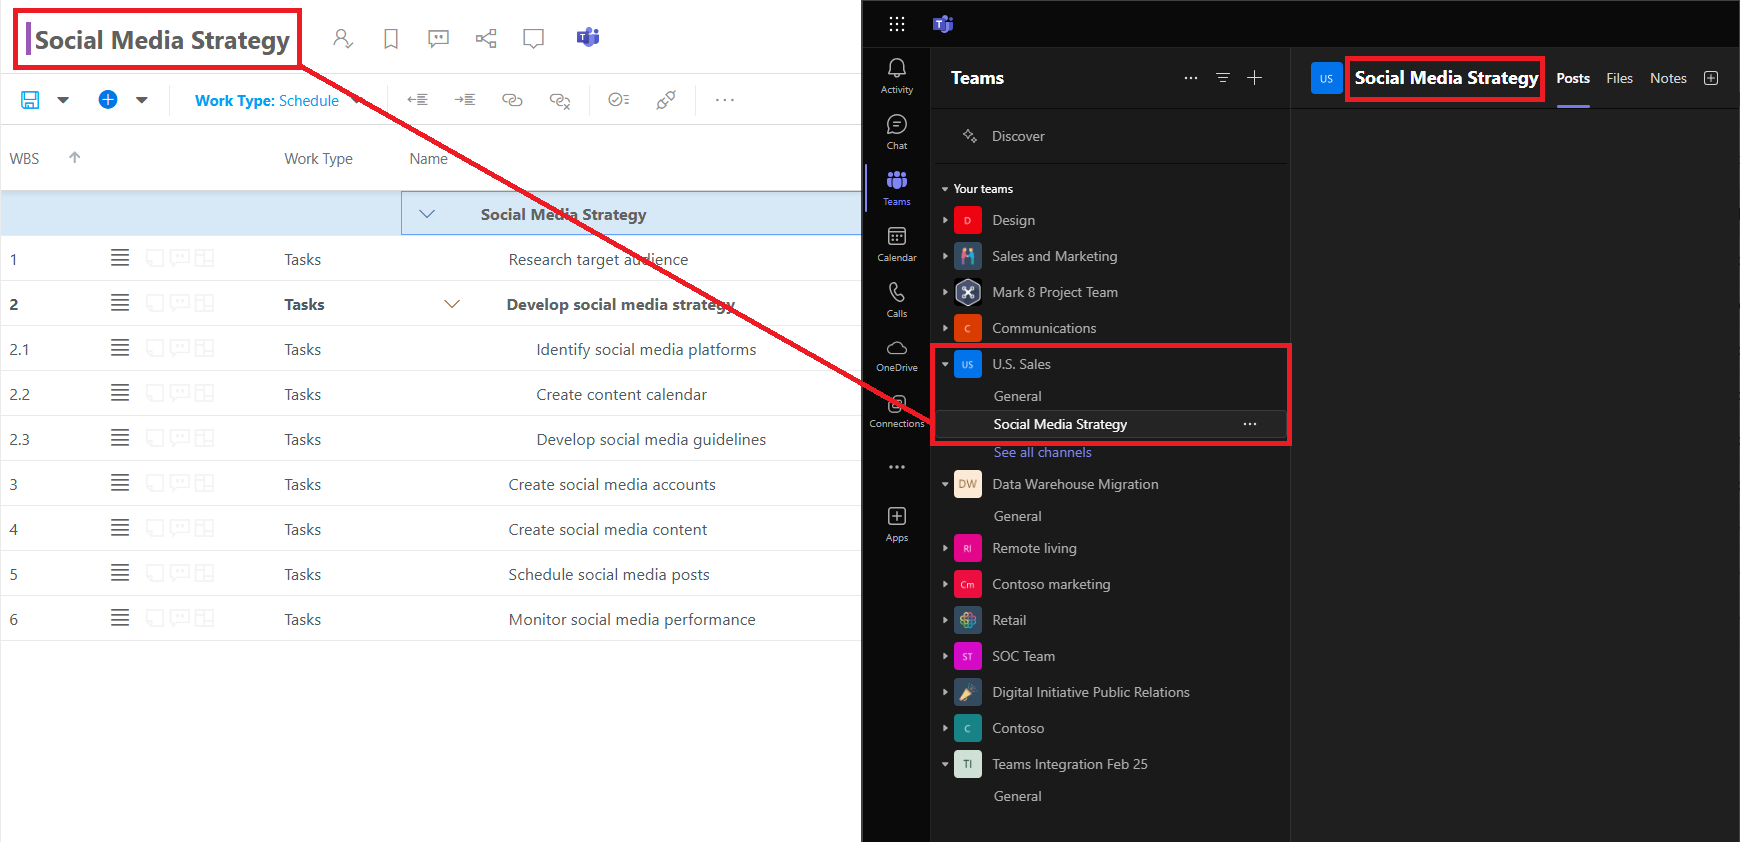Open Calls in the Teams sidebar

(897, 300)
